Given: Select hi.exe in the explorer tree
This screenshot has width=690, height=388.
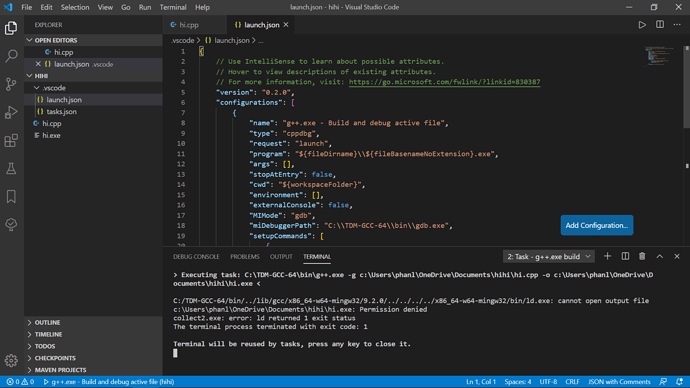Looking at the screenshot, I should 93,135.
